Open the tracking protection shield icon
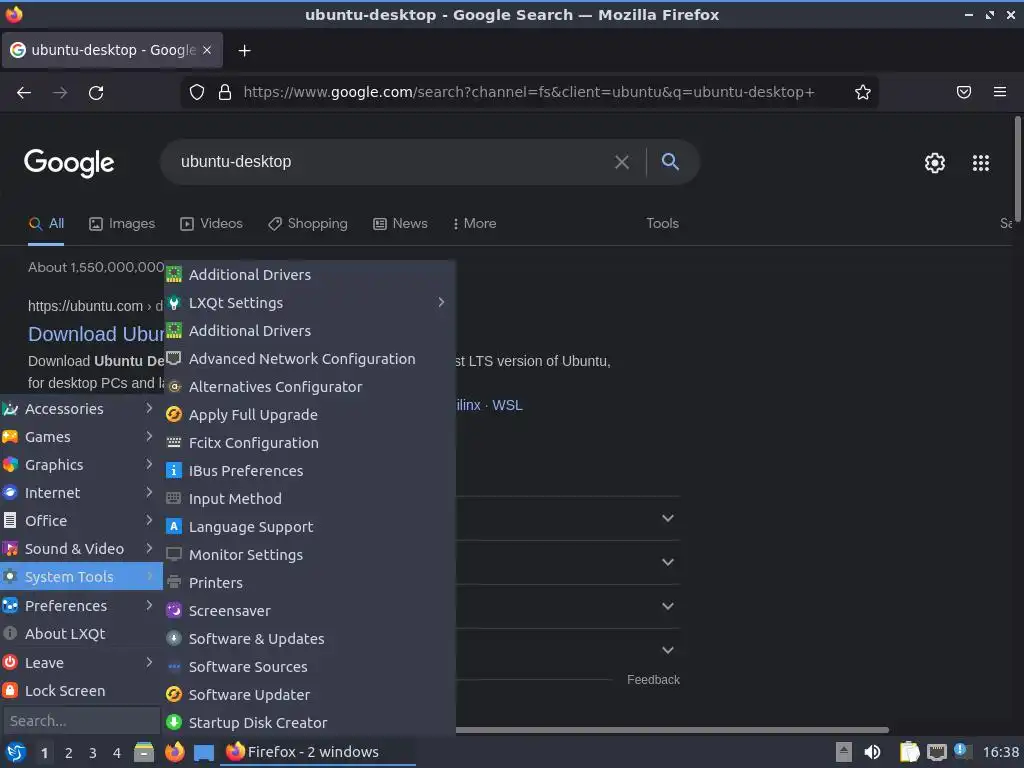The image size is (1024, 768). pos(197,92)
